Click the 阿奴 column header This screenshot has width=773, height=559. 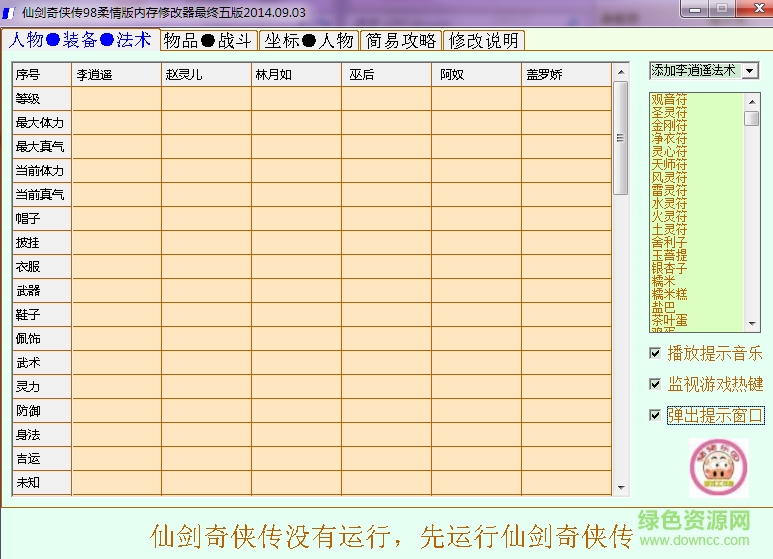[x=476, y=74]
